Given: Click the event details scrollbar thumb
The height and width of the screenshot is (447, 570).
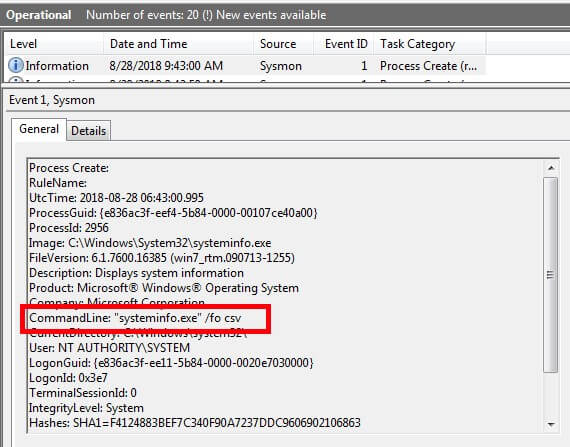Looking at the screenshot, I should pos(551,275).
